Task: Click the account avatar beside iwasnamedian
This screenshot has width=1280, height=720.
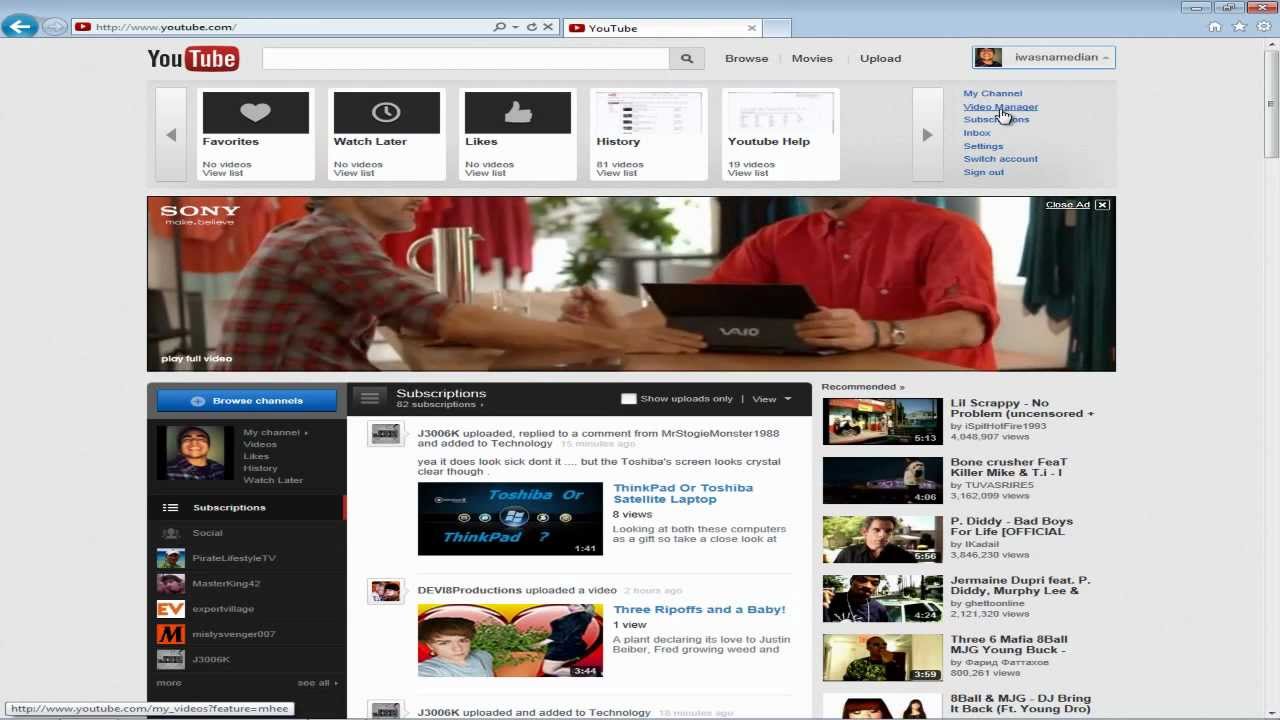Action: [x=988, y=57]
